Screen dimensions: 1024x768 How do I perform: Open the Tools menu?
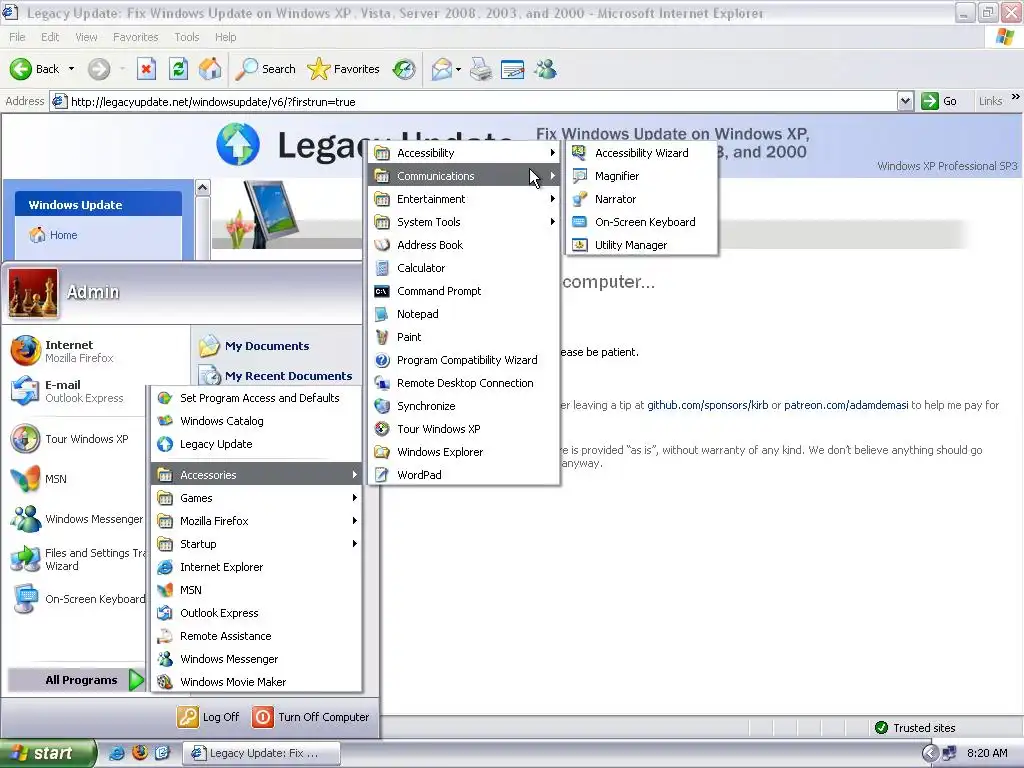click(186, 37)
